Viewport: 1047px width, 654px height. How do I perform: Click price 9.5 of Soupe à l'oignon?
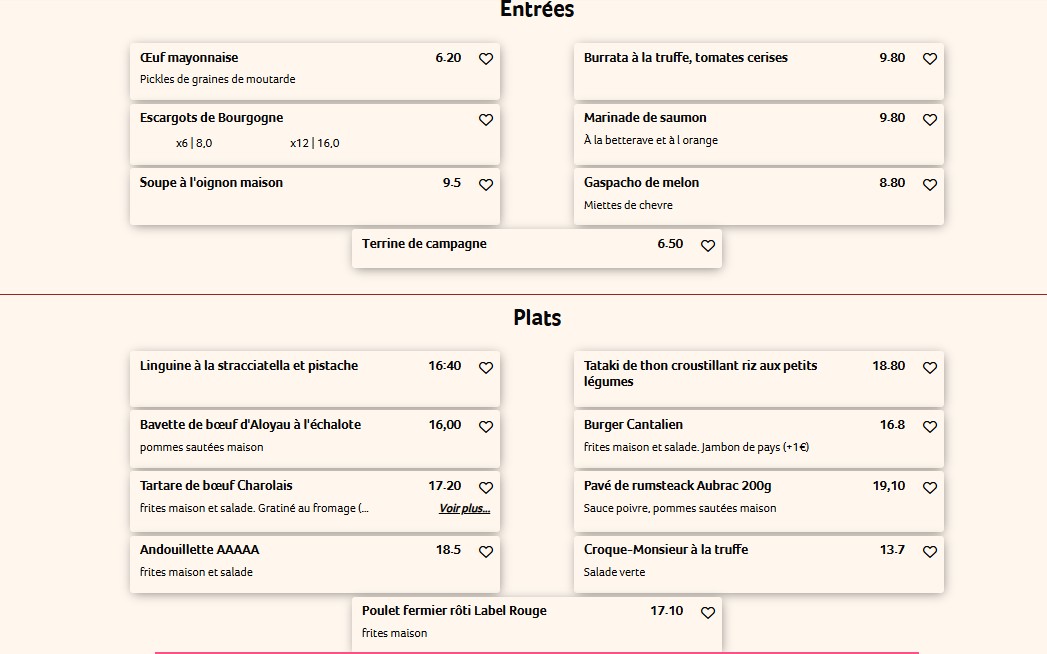(x=451, y=182)
